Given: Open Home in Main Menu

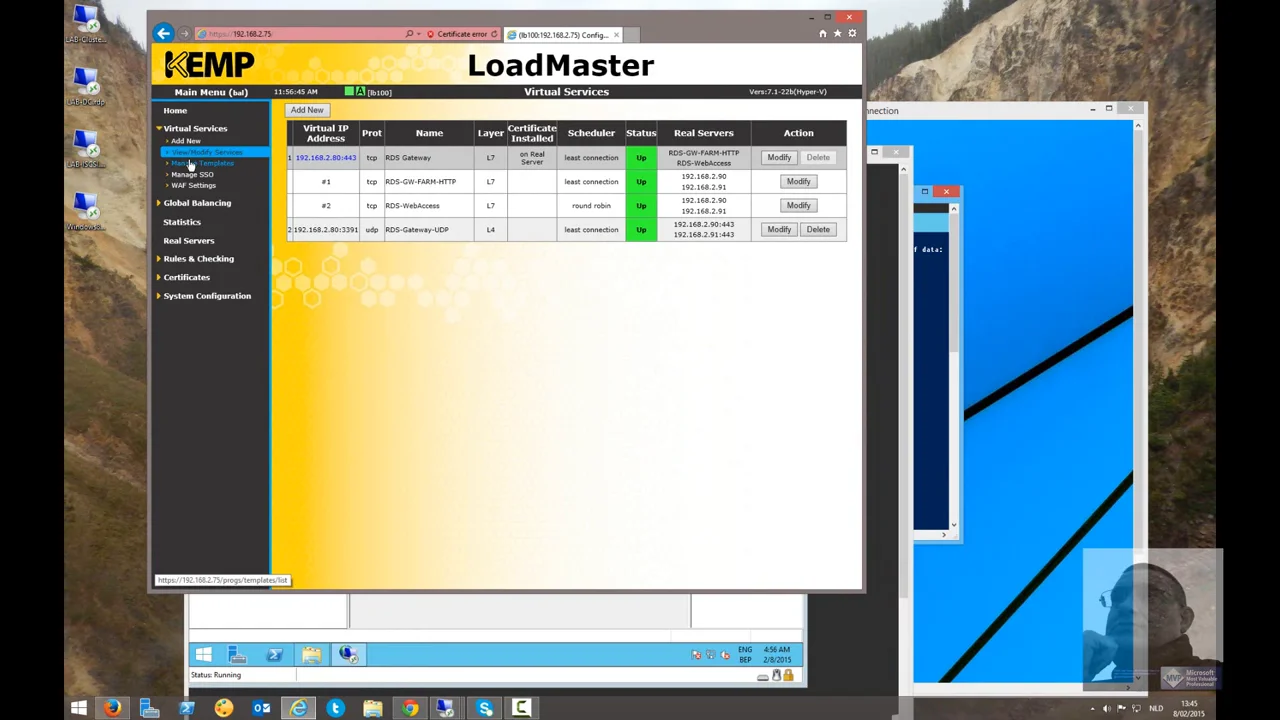Looking at the screenshot, I should (175, 111).
